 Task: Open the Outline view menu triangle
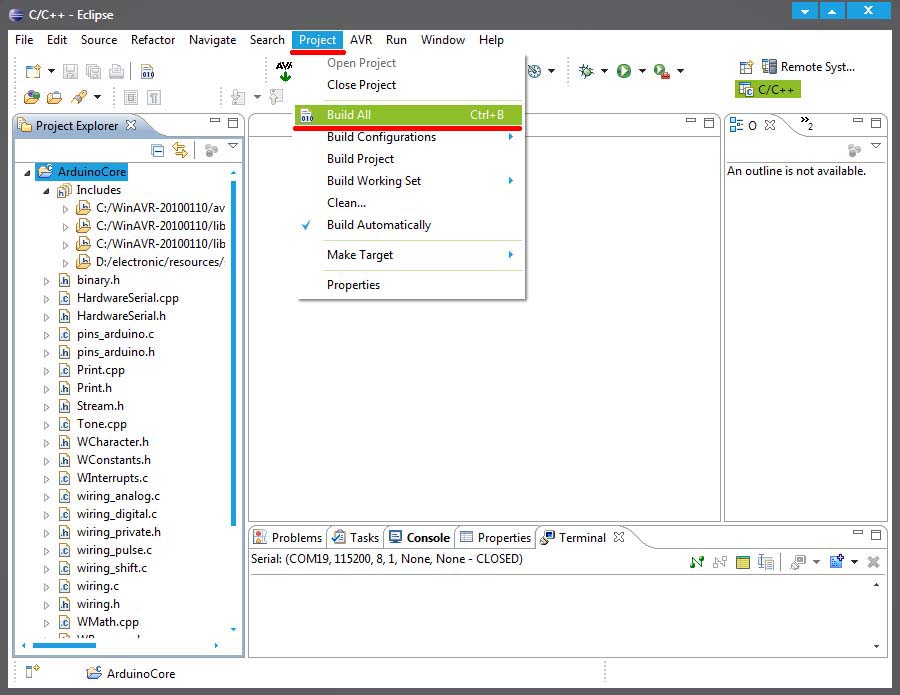[x=876, y=146]
